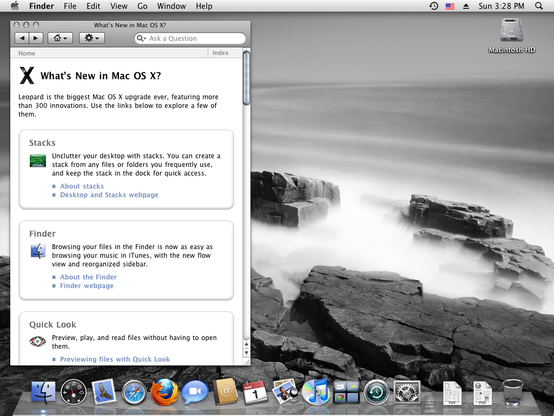Open Finder from the dock
This screenshot has height=416, width=554.
pos(43,392)
